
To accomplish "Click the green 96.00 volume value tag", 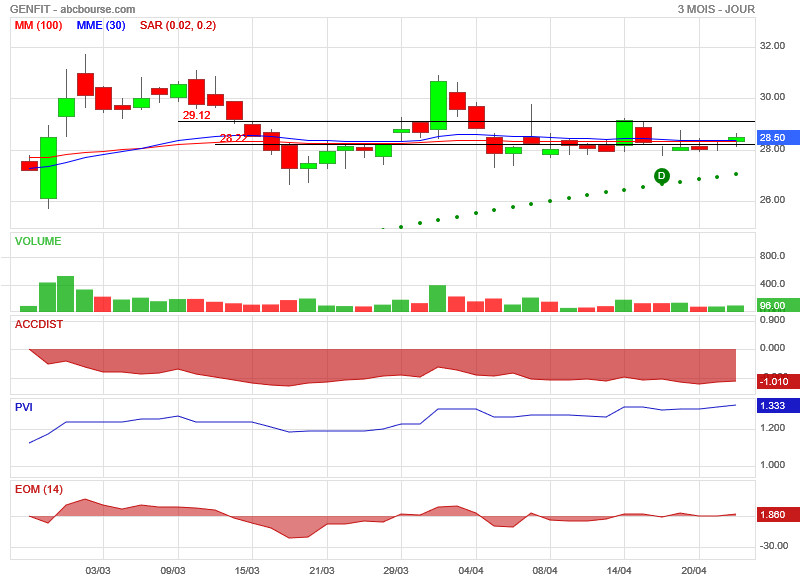I will click(777, 306).
